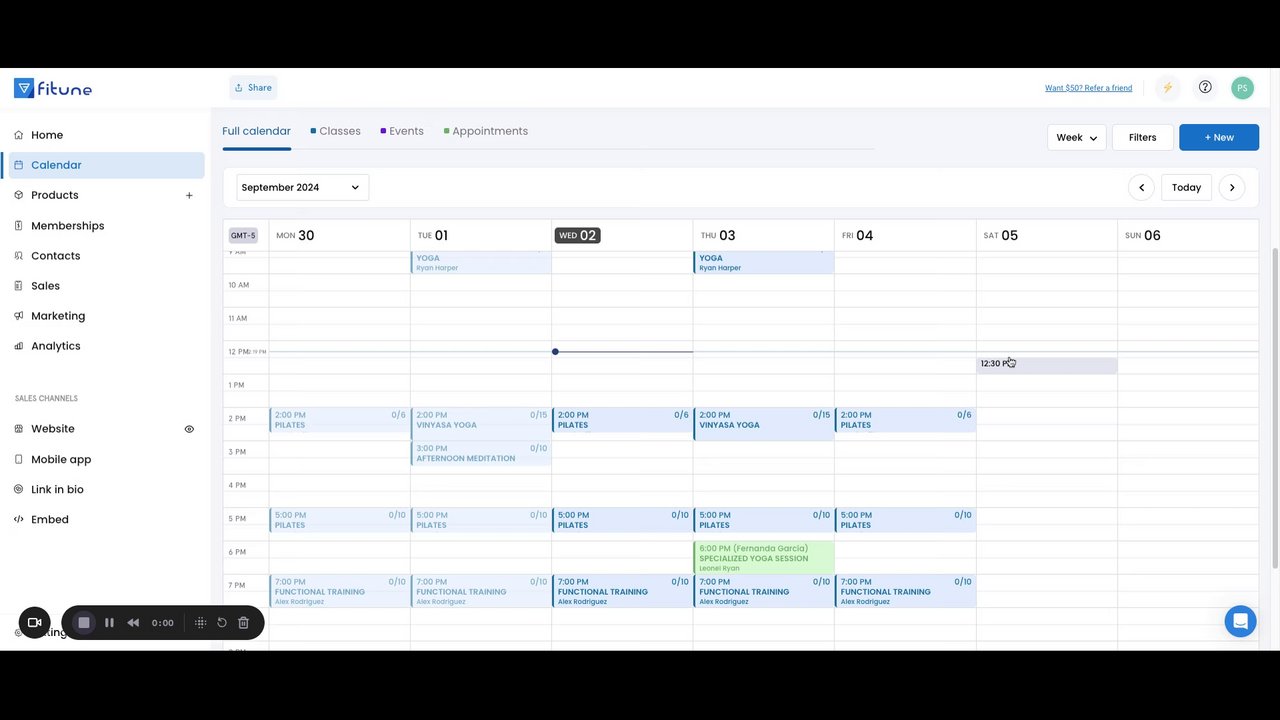Viewport: 1280px width, 720px height.
Task: Toggle Website visibility eye icon
Action: click(189, 429)
